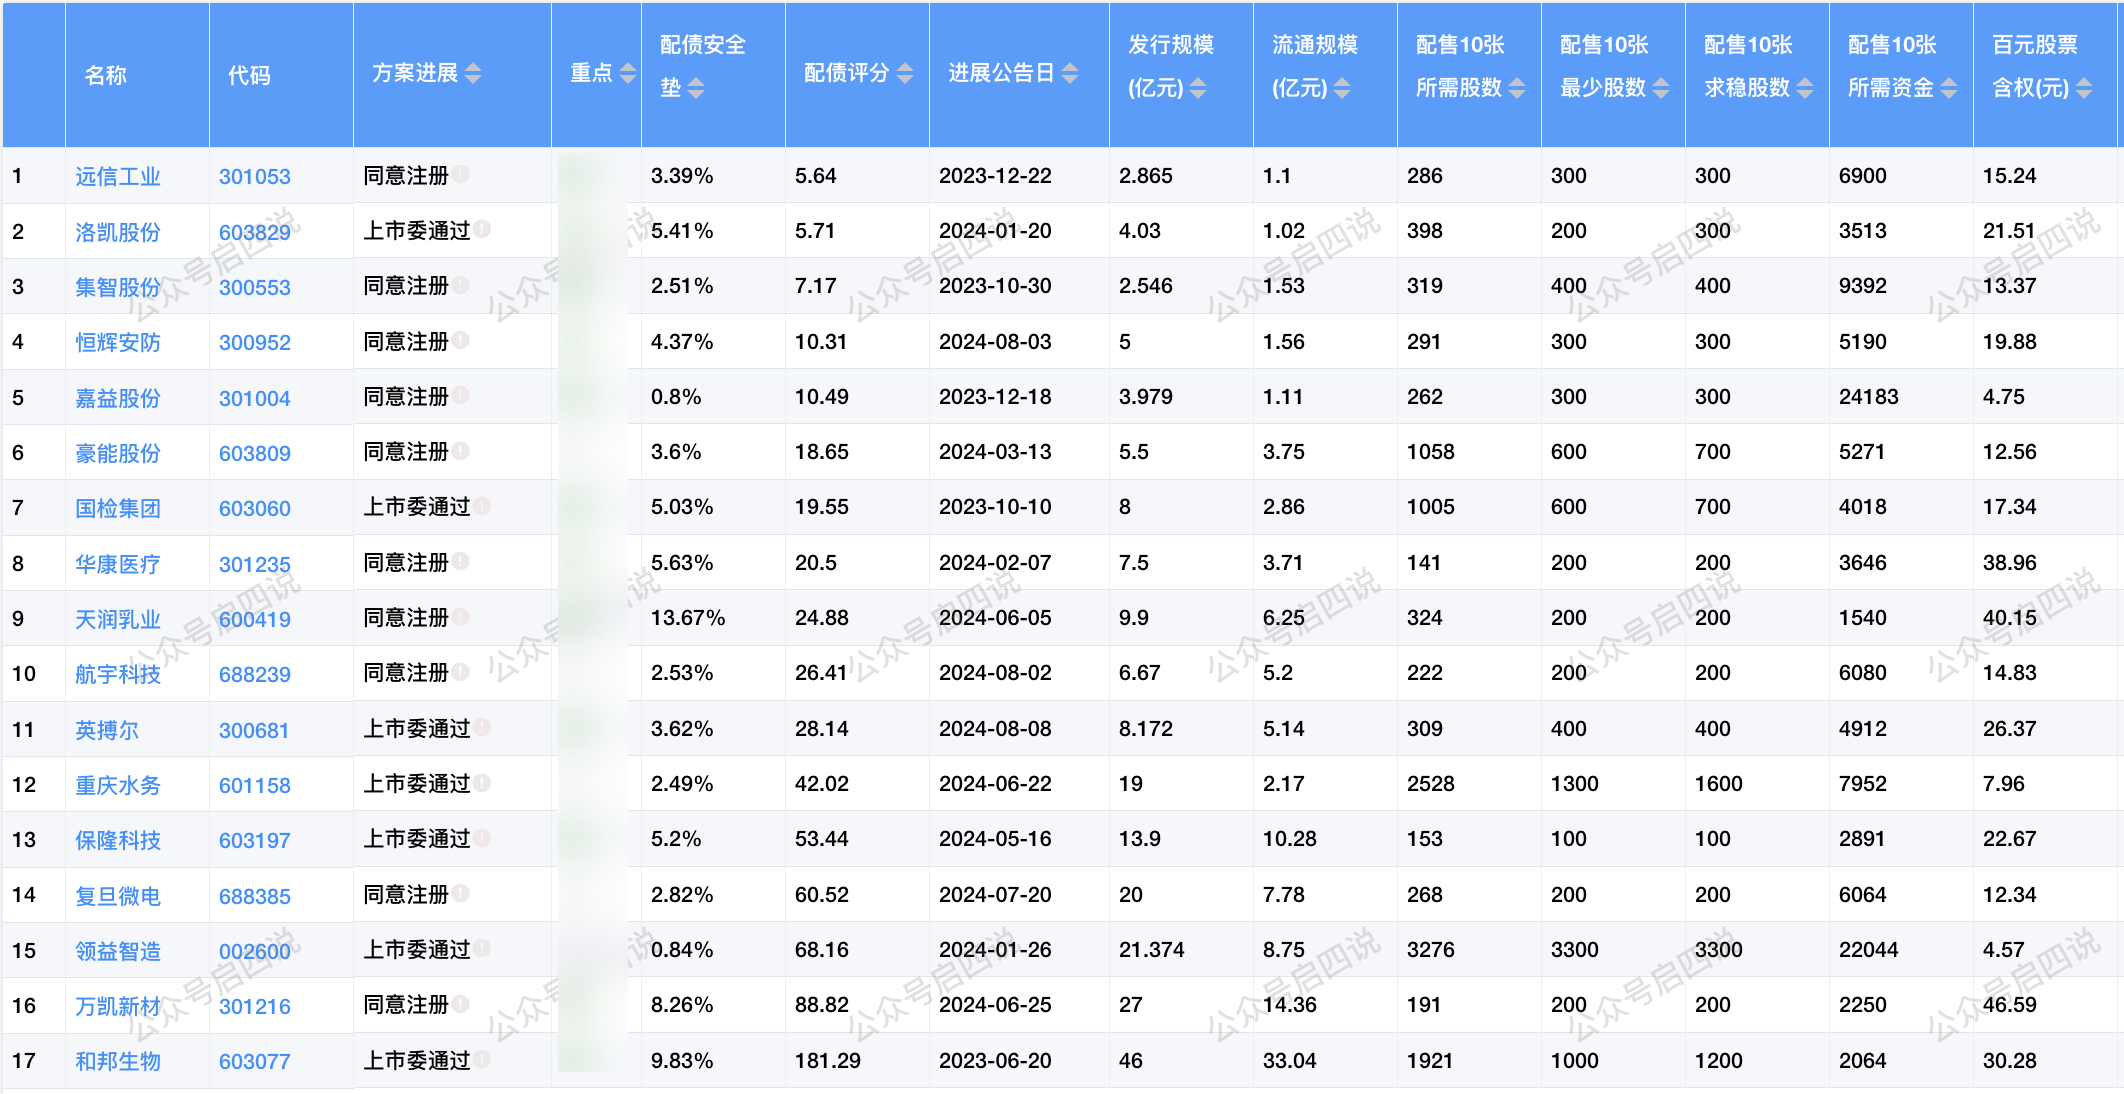
Task: Select row 12 重庆水务 date cell
Action: 994,784
